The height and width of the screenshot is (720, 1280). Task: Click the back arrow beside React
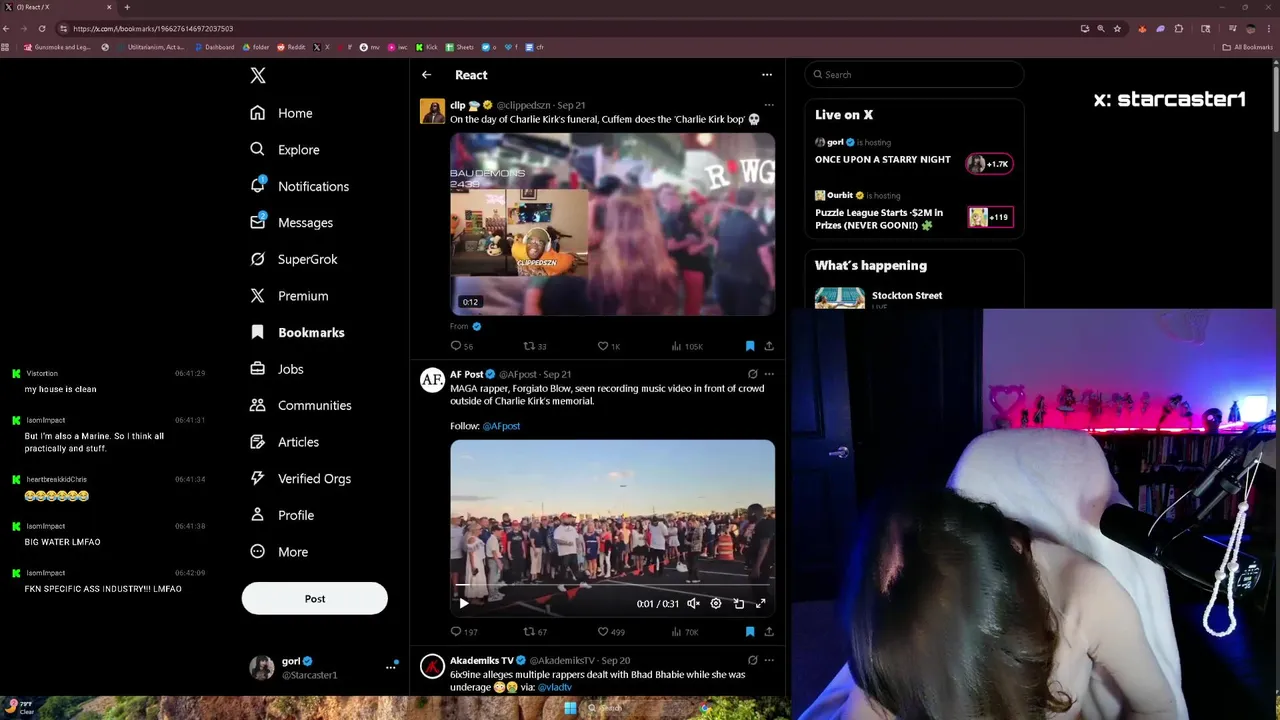[x=427, y=75]
